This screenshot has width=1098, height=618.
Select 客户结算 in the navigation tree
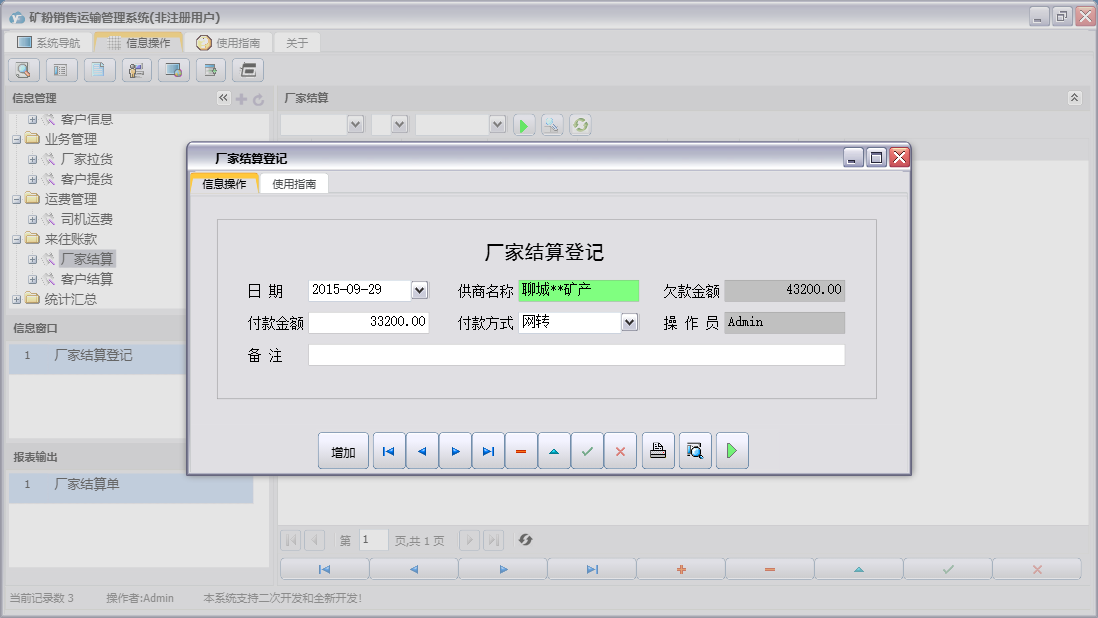[x=87, y=279]
